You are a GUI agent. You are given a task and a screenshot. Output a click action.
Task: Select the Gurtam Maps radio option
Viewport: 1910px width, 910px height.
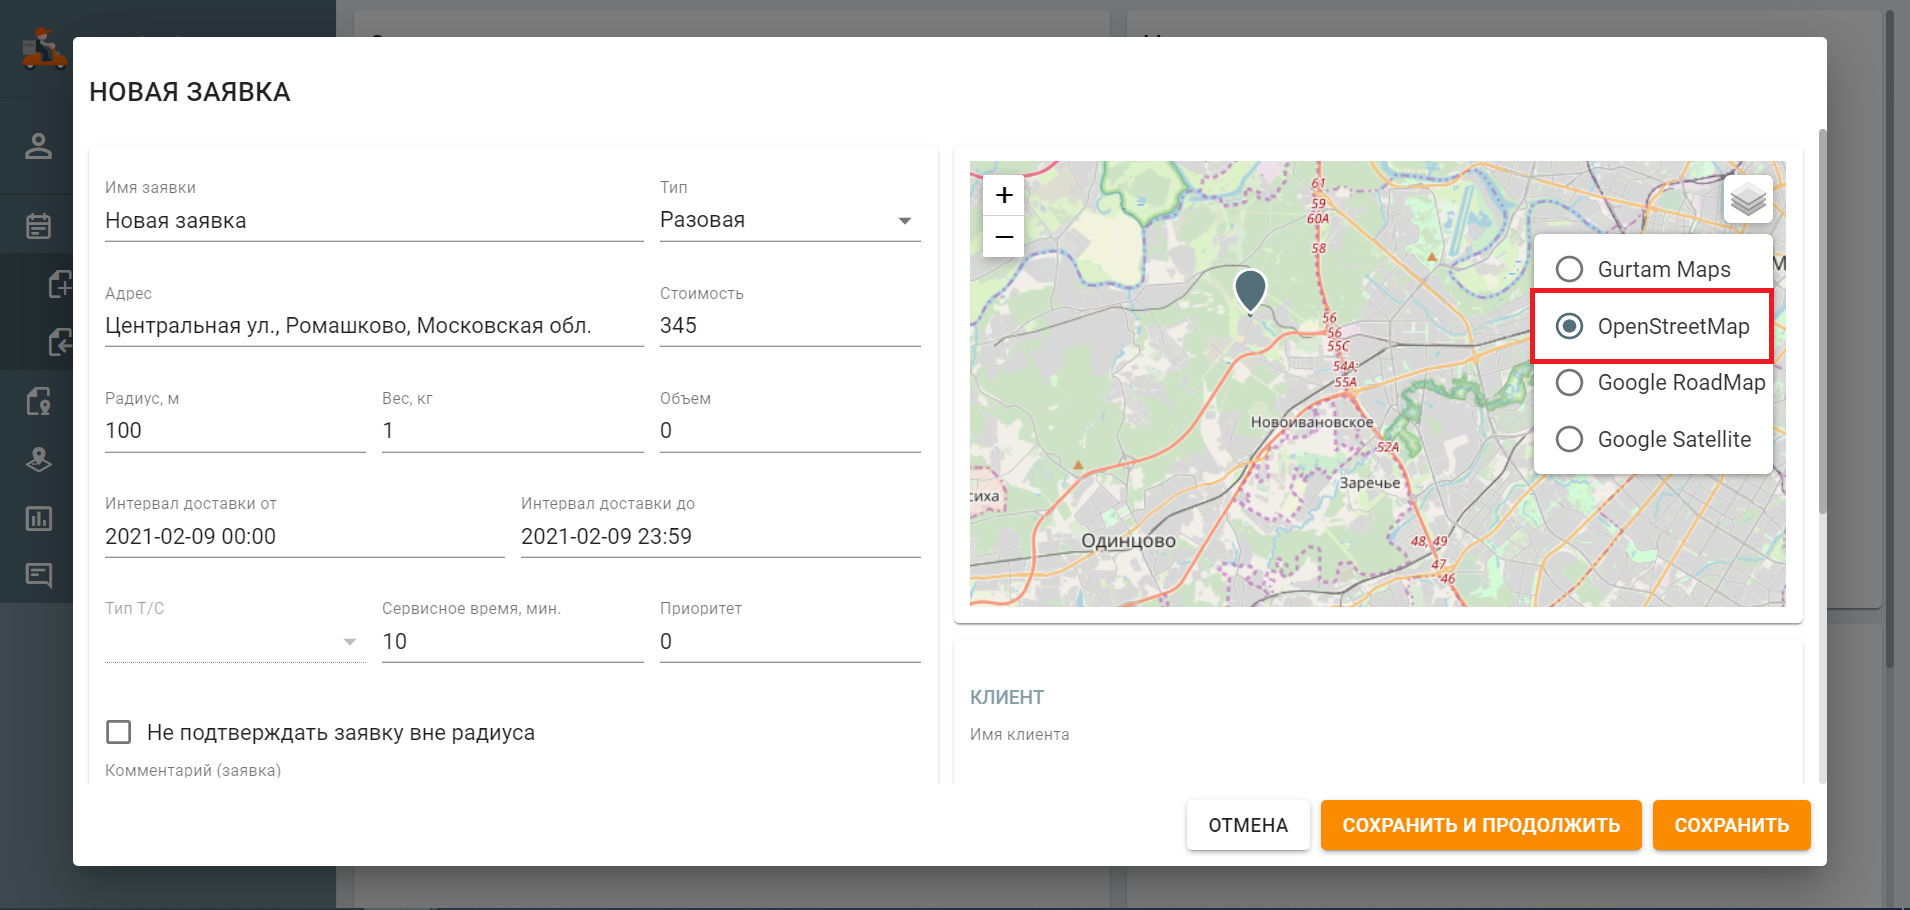tap(1569, 269)
